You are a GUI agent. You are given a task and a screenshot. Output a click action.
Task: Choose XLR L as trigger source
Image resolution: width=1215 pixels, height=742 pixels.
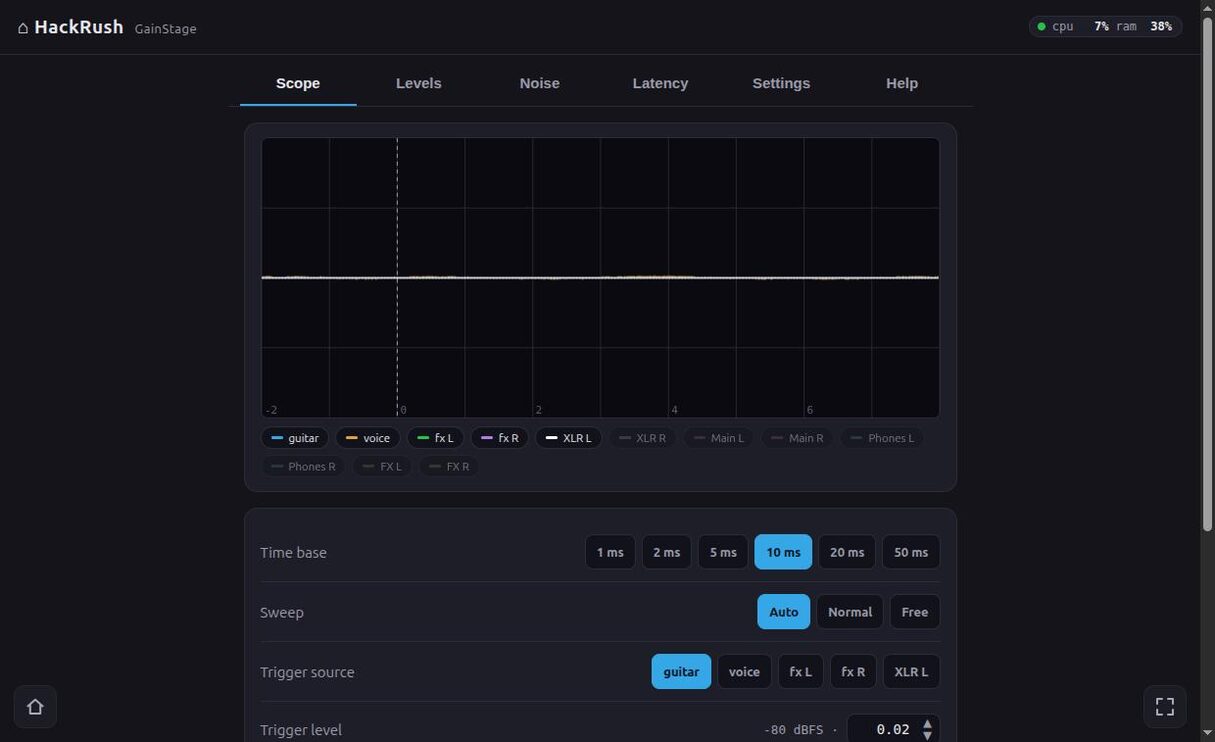(911, 672)
